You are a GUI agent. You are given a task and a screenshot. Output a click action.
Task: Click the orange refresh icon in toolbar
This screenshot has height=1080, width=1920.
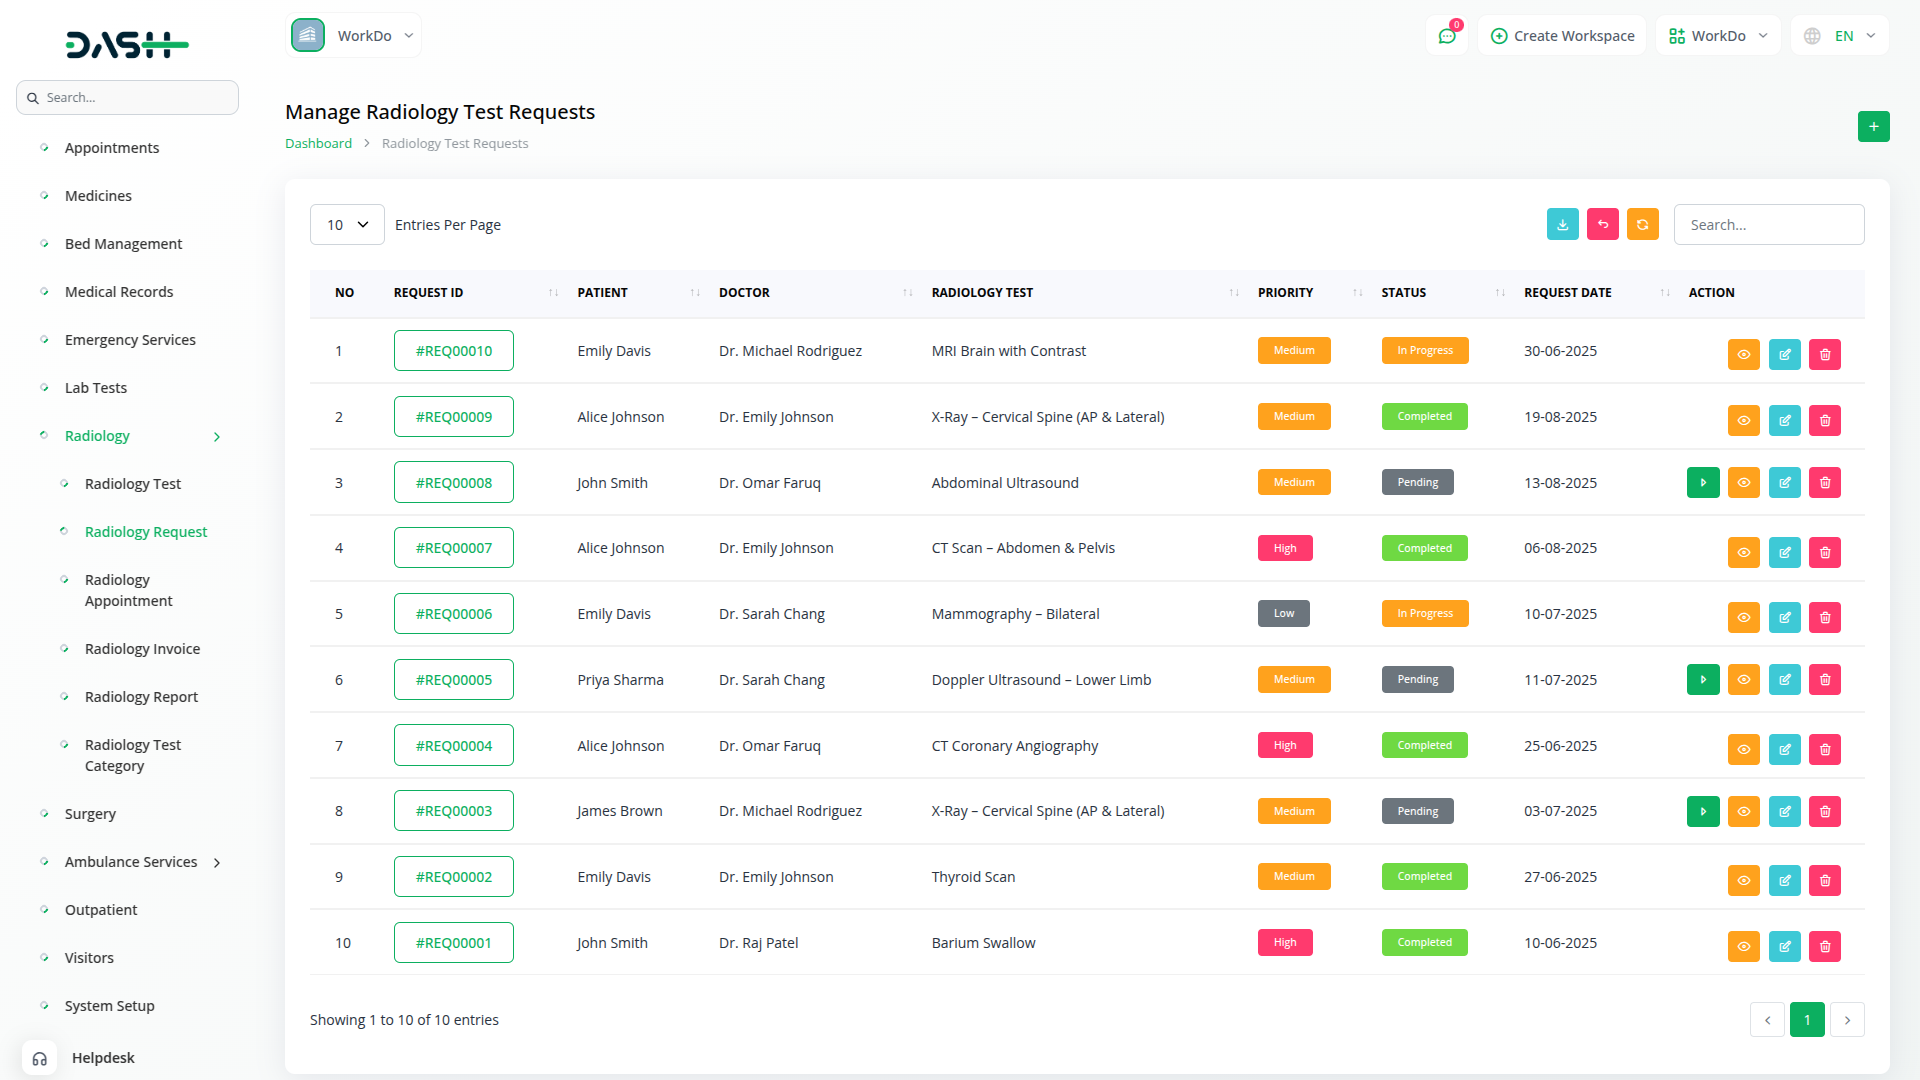click(1642, 224)
